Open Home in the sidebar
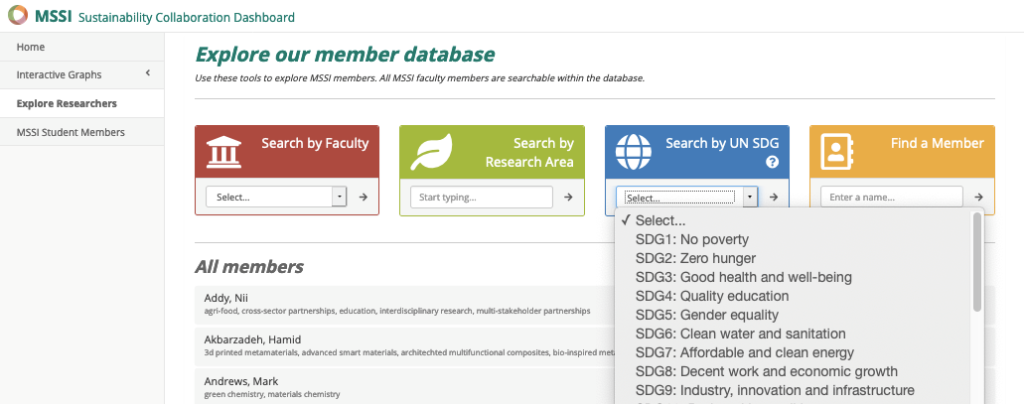Viewport: 1024px width, 404px height. 31,47
